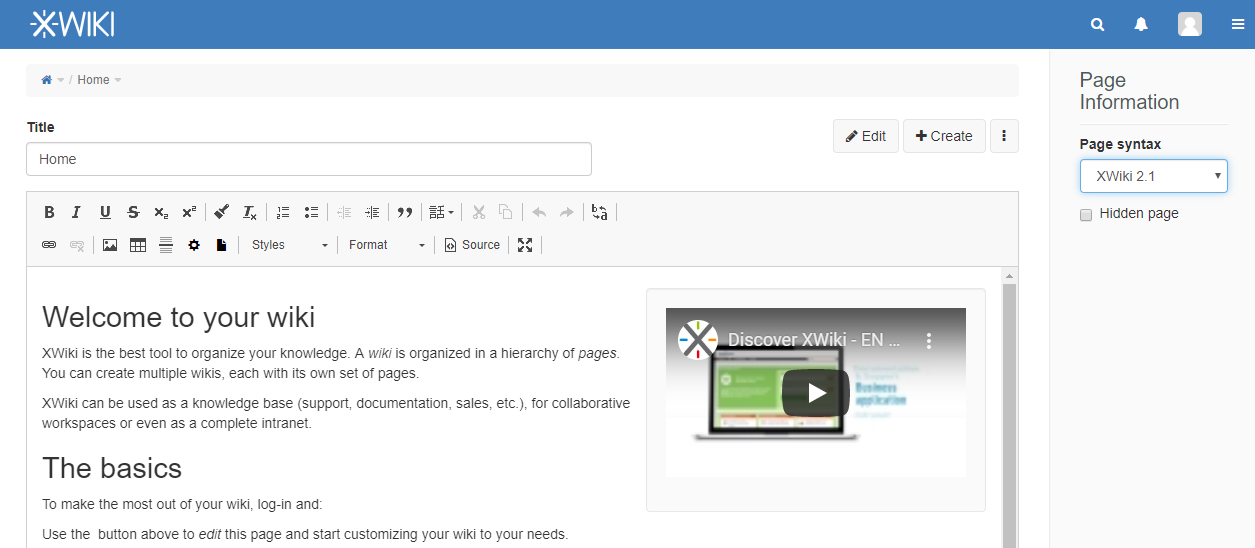Insert a bulleted list
Viewport: 1255px width, 548px height.
[311, 212]
